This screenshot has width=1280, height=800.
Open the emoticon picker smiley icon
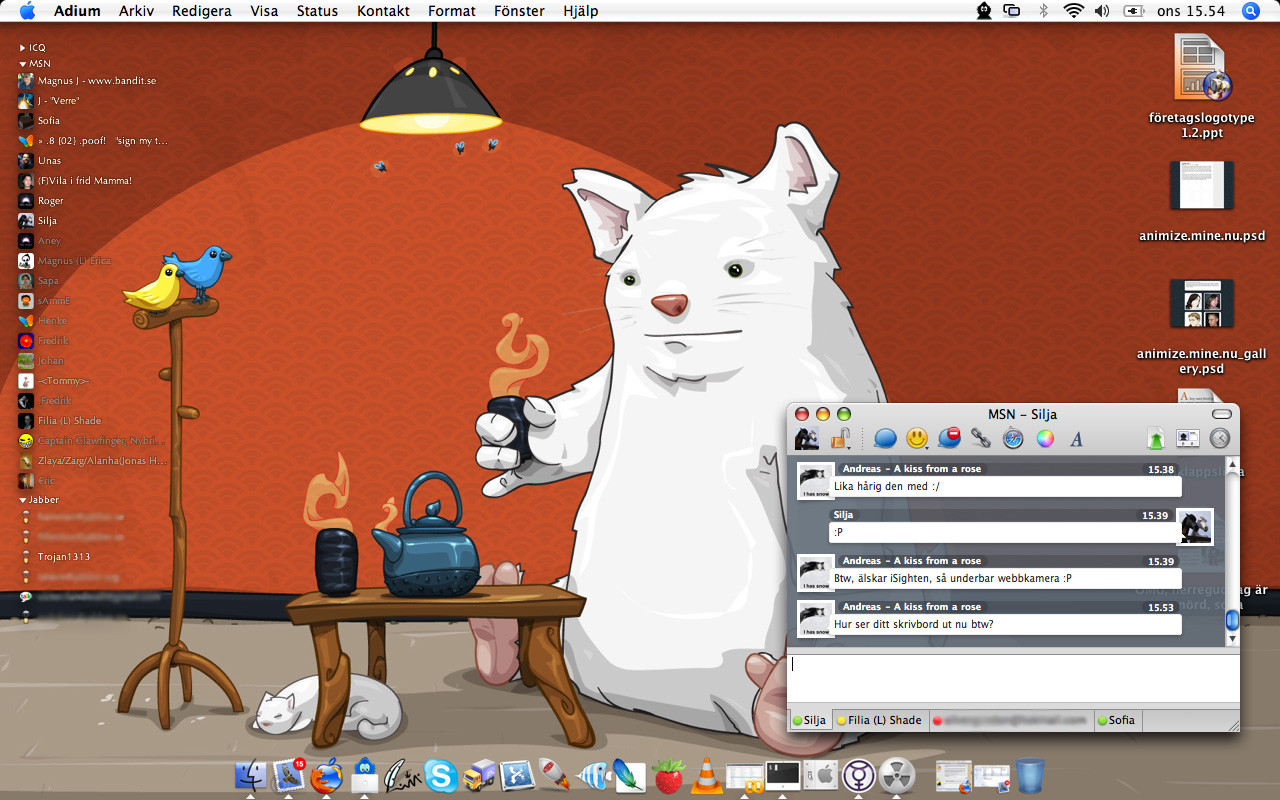point(917,438)
